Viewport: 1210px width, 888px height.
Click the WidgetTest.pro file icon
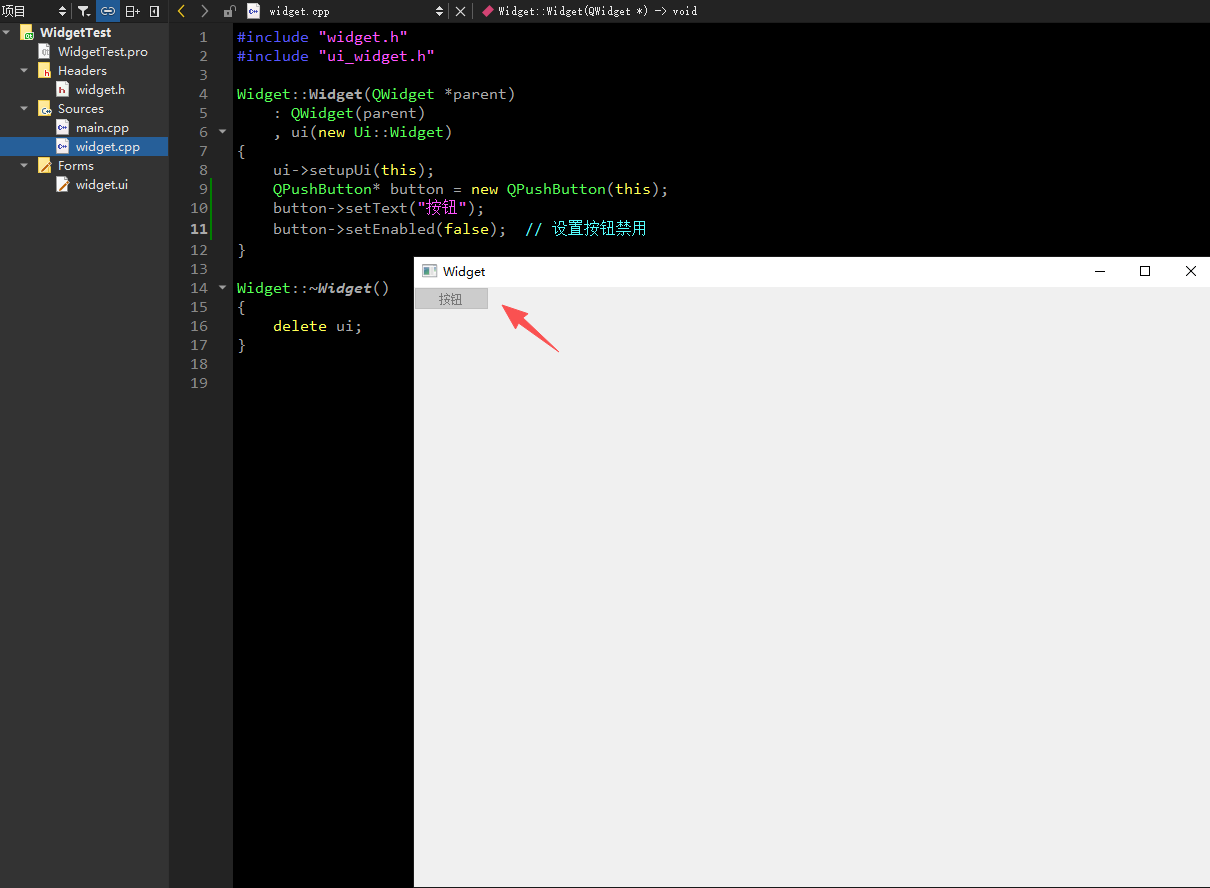tap(44, 52)
